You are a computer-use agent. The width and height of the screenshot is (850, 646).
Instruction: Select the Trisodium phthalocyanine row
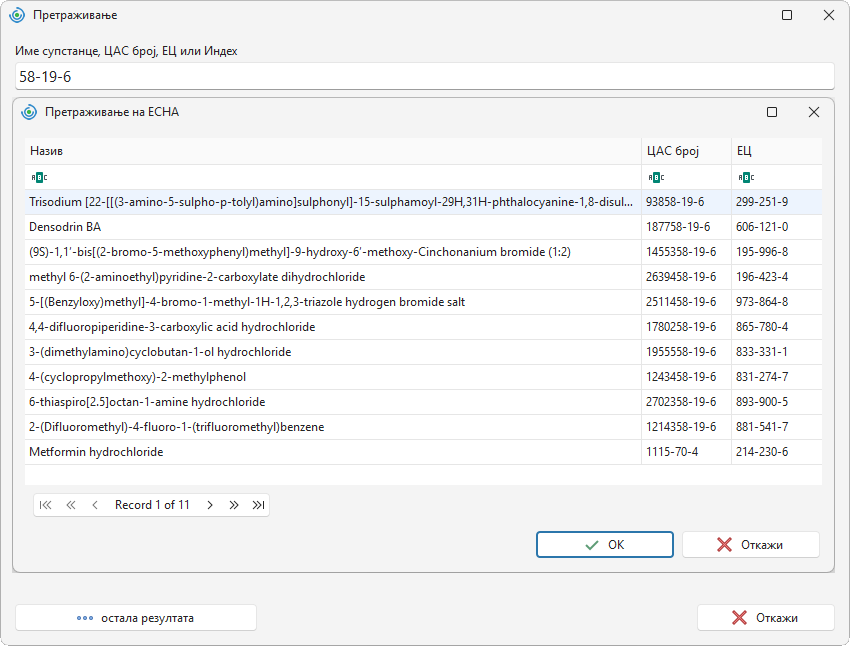423,202
